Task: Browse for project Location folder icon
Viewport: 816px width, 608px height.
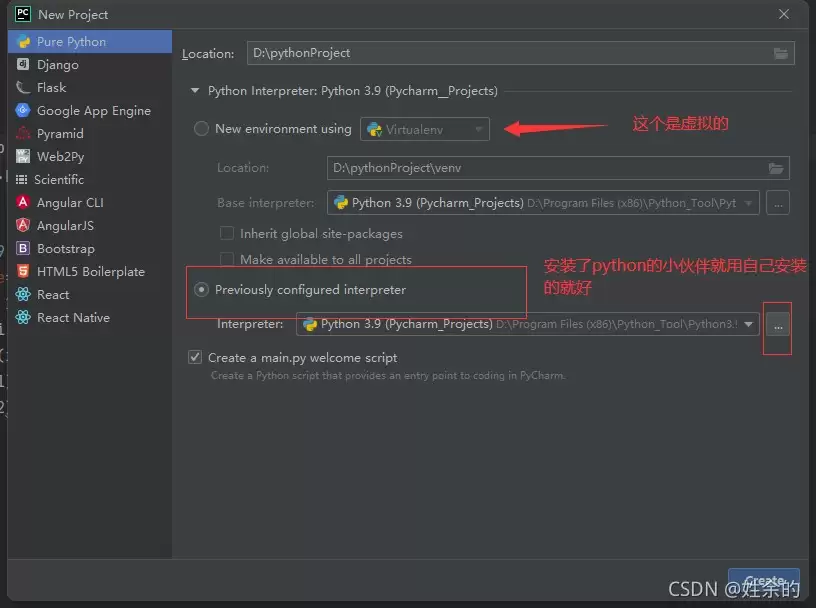Action: (781, 53)
